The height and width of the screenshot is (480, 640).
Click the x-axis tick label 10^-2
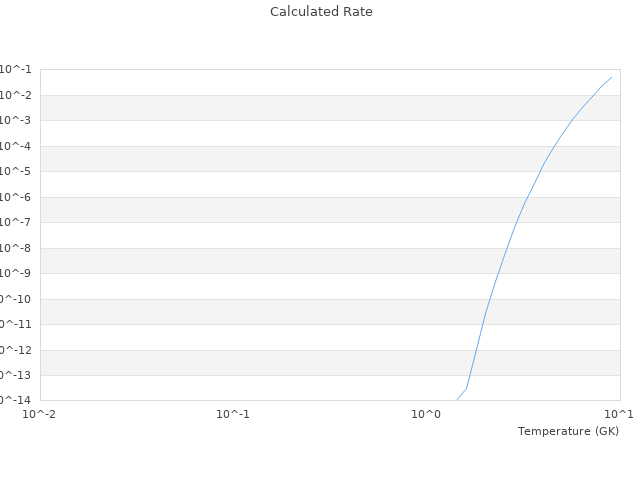click(40, 414)
